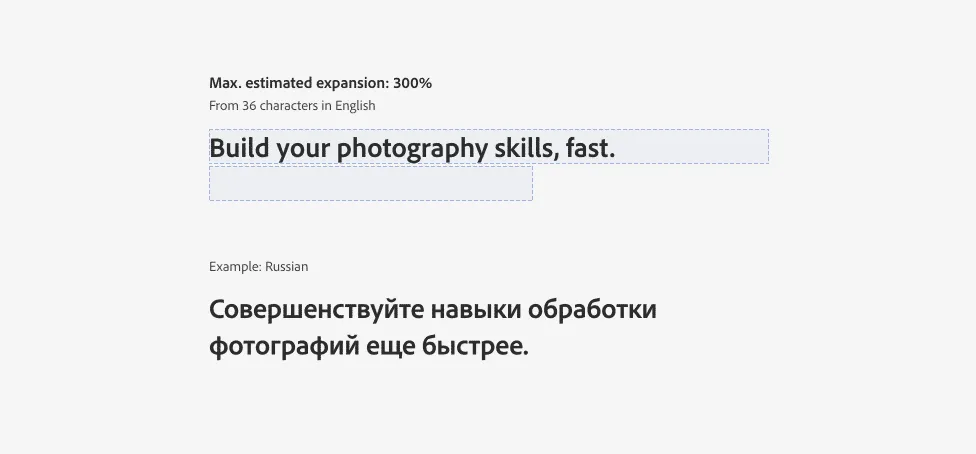This screenshot has height=454, width=976.
Task: Click the Russian word "Совершенствуйте"
Action: tap(315, 310)
